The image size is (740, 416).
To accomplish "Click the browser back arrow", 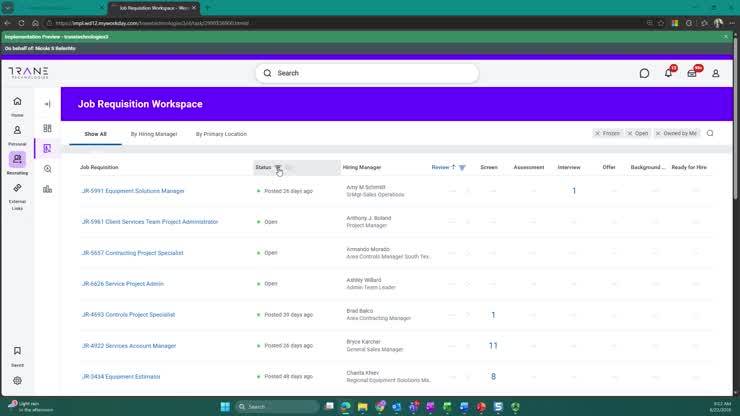I will point(8,23).
